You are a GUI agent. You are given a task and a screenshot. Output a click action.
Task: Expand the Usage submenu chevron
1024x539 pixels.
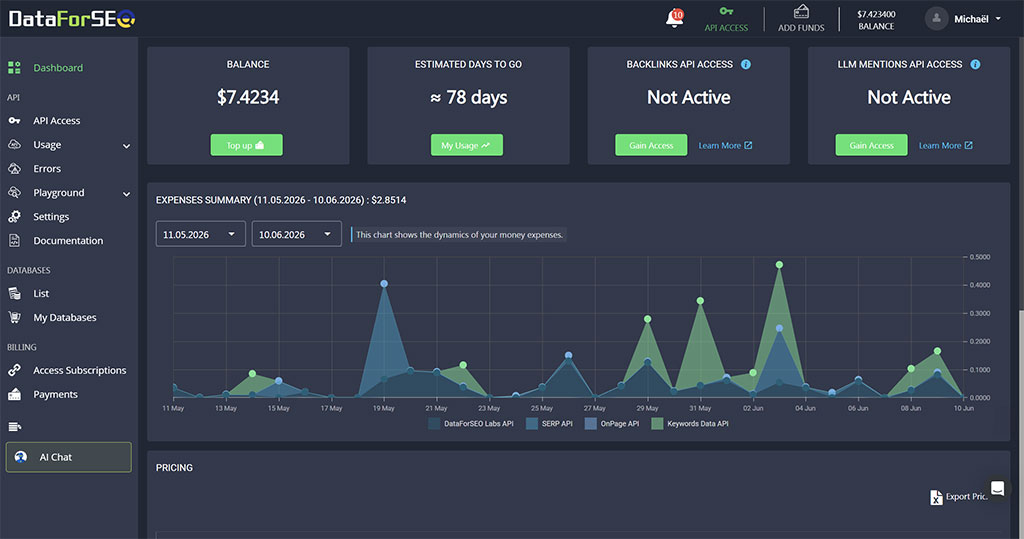(126, 146)
